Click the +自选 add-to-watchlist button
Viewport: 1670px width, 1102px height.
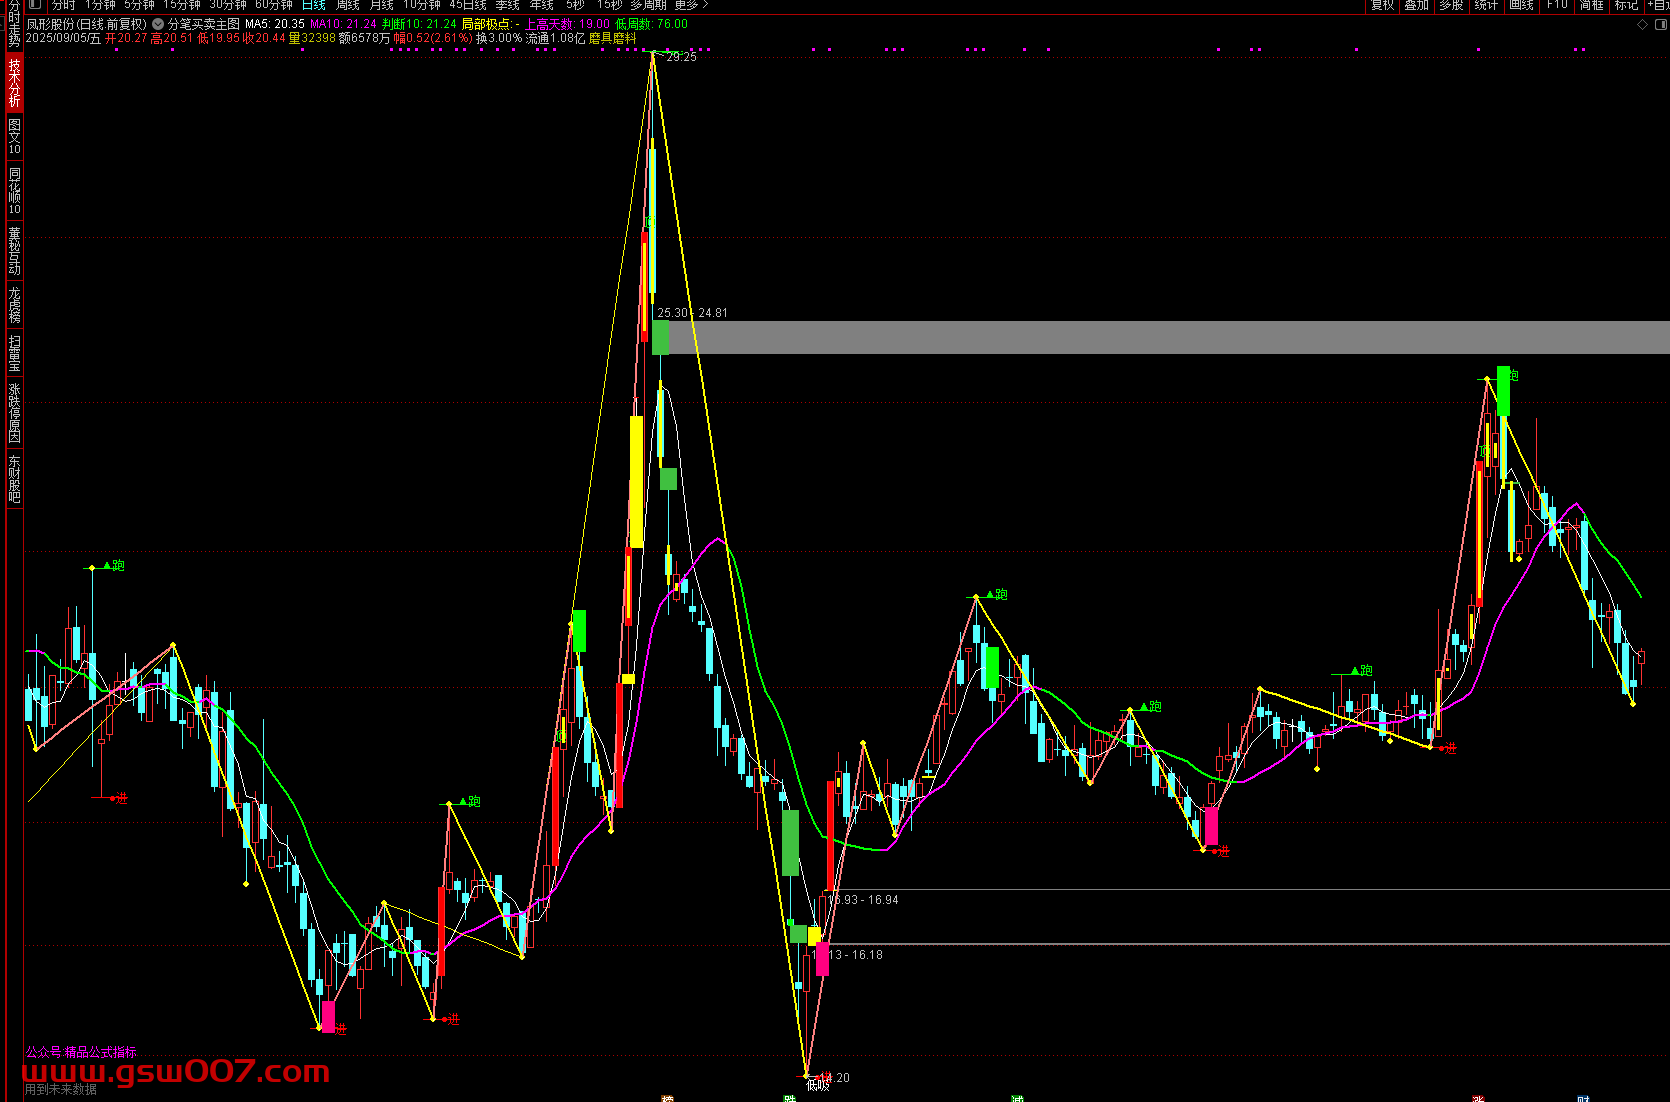tap(1657, 5)
